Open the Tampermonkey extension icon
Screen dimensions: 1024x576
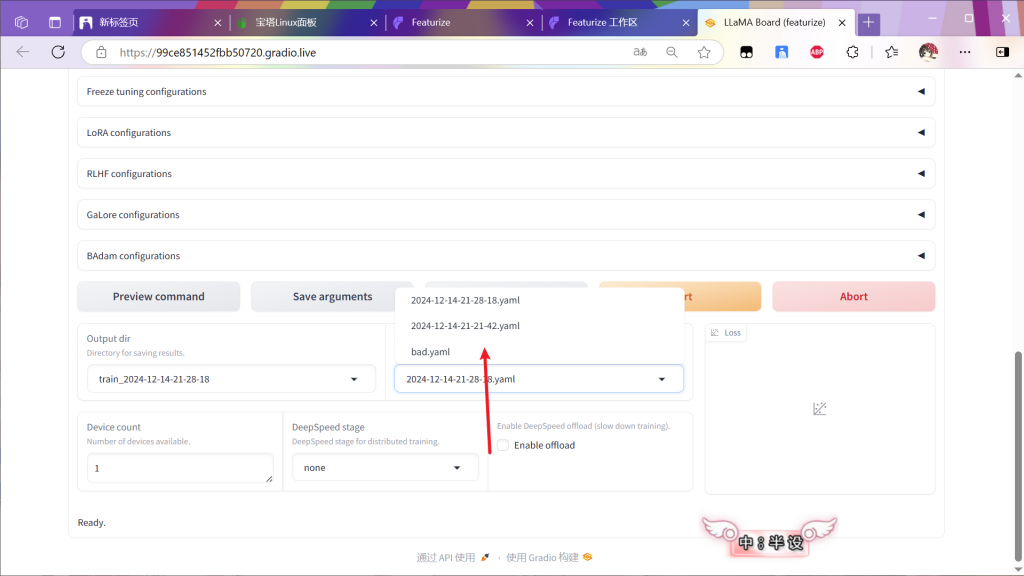point(746,52)
